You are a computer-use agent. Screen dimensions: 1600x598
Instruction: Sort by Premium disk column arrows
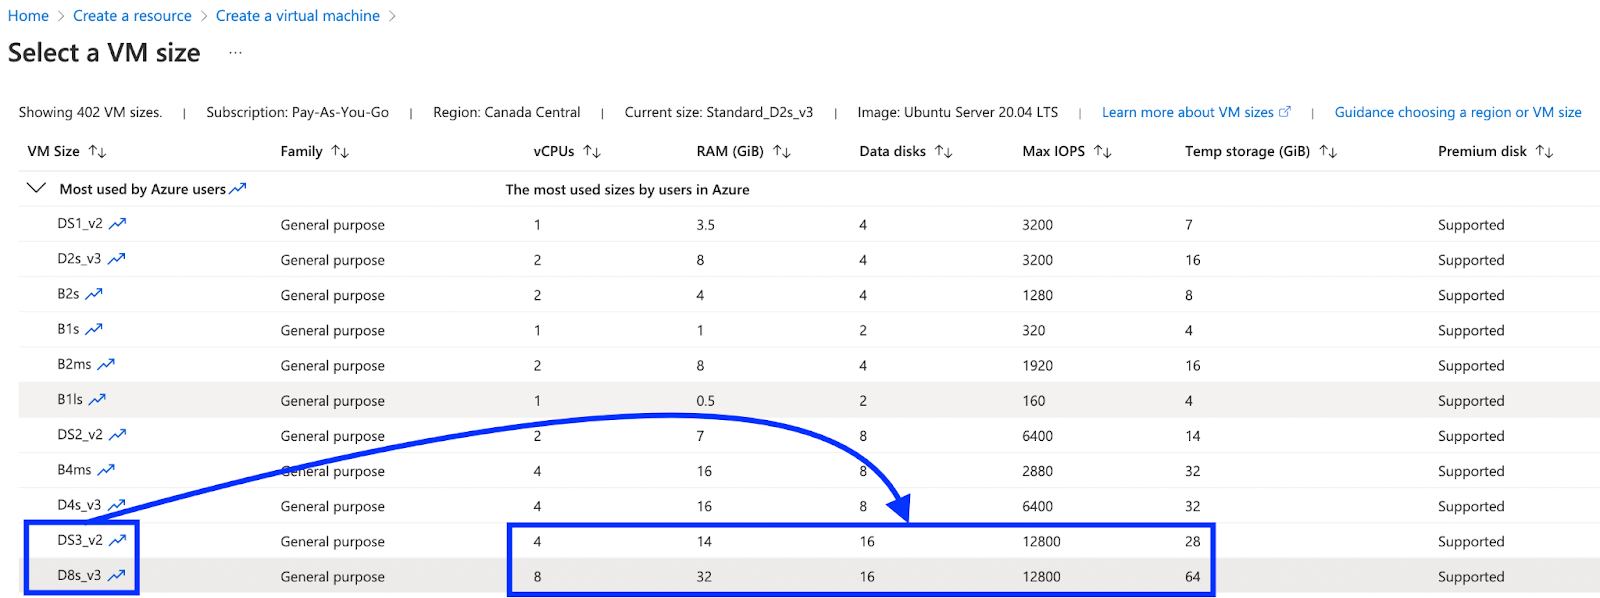[x=1544, y=151]
